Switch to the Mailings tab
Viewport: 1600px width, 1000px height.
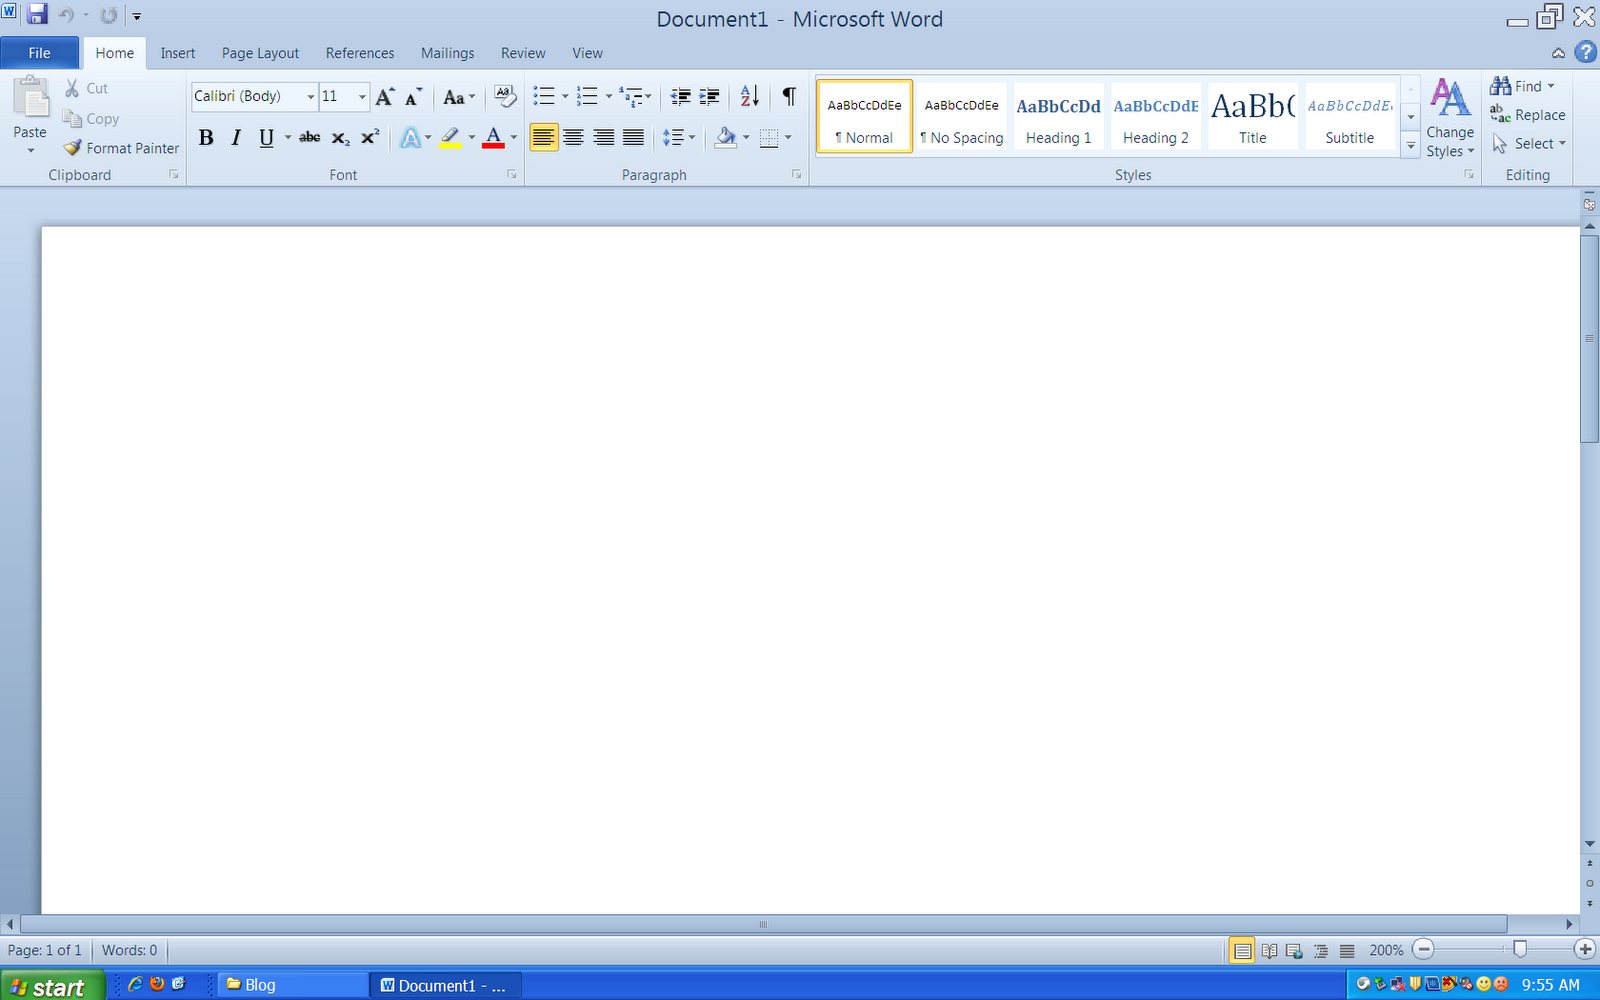(x=447, y=53)
